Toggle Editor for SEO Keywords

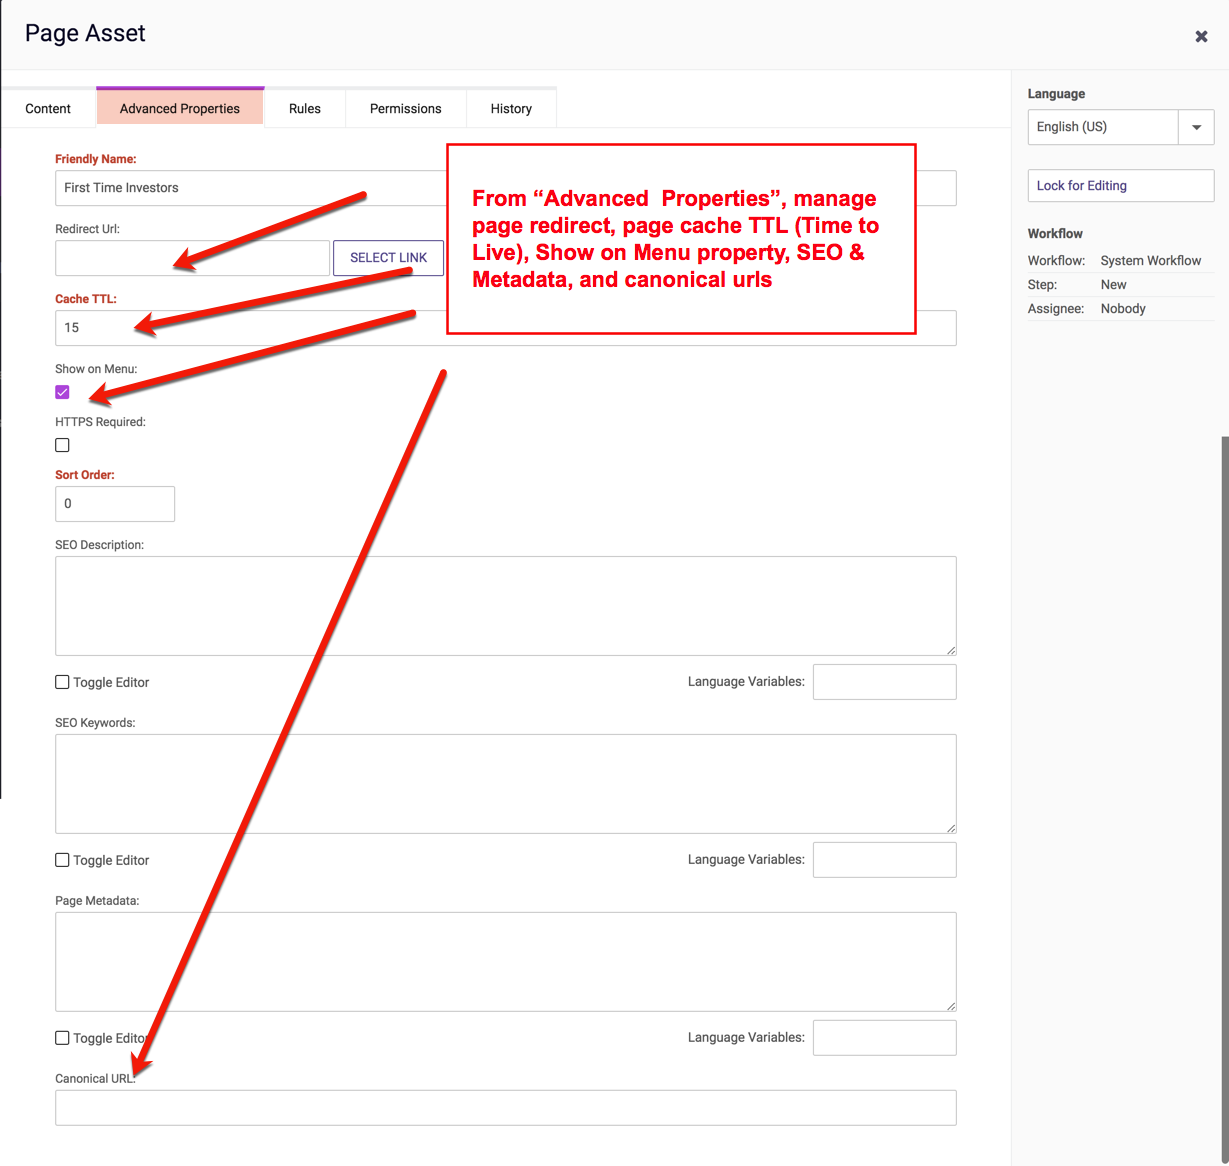point(62,860)
